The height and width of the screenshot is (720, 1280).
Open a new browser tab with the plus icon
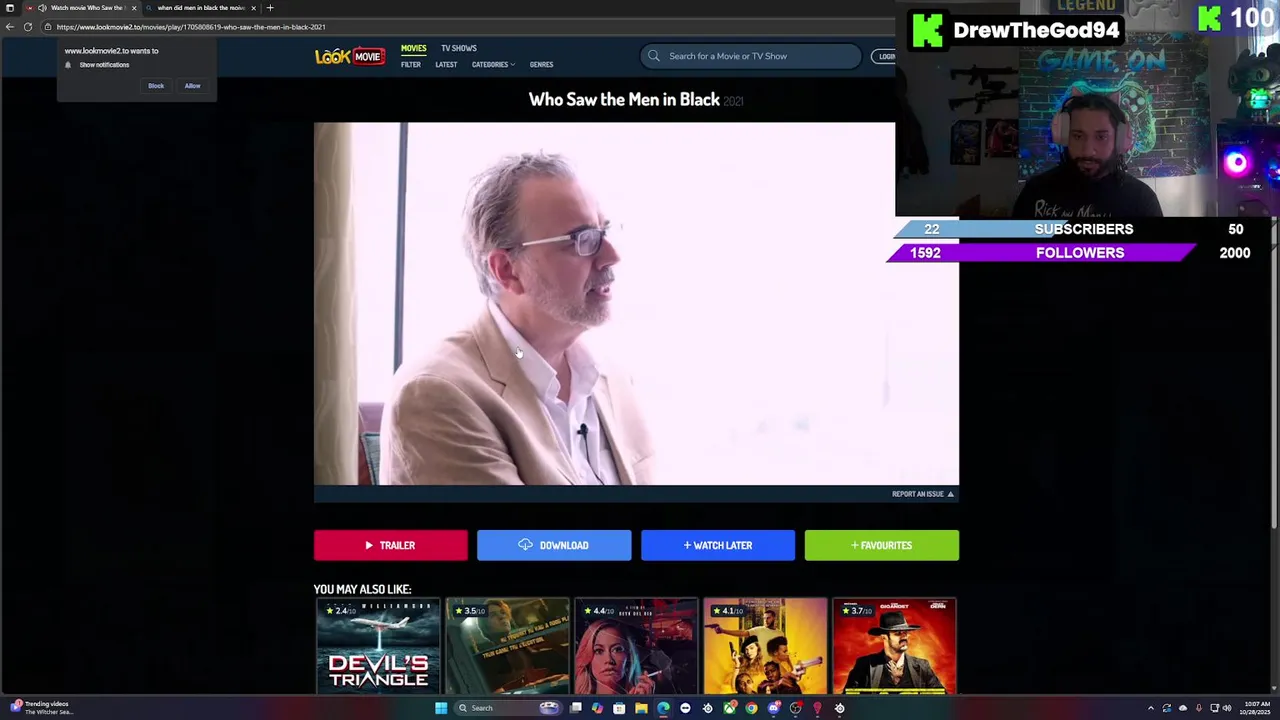click(270, 8)
